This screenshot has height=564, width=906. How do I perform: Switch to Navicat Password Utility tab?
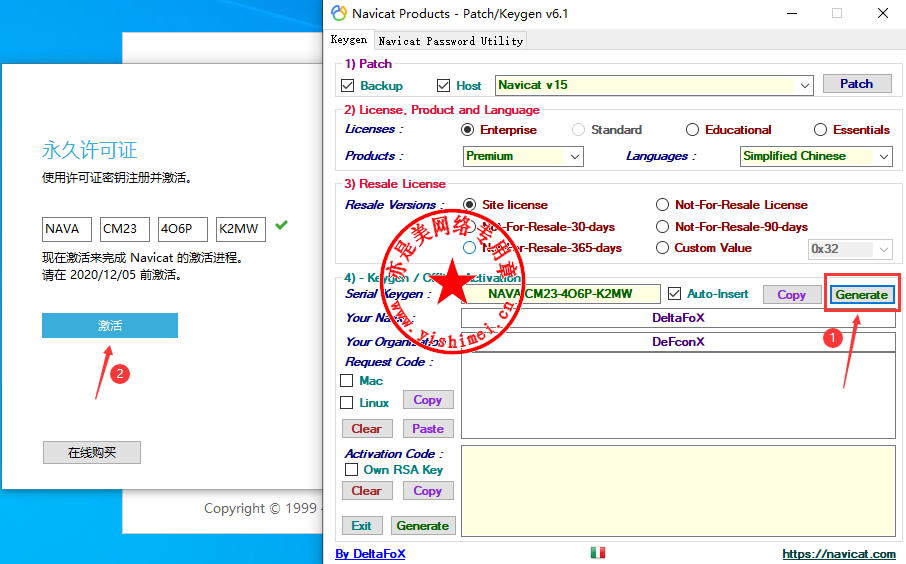pos(450,41)
